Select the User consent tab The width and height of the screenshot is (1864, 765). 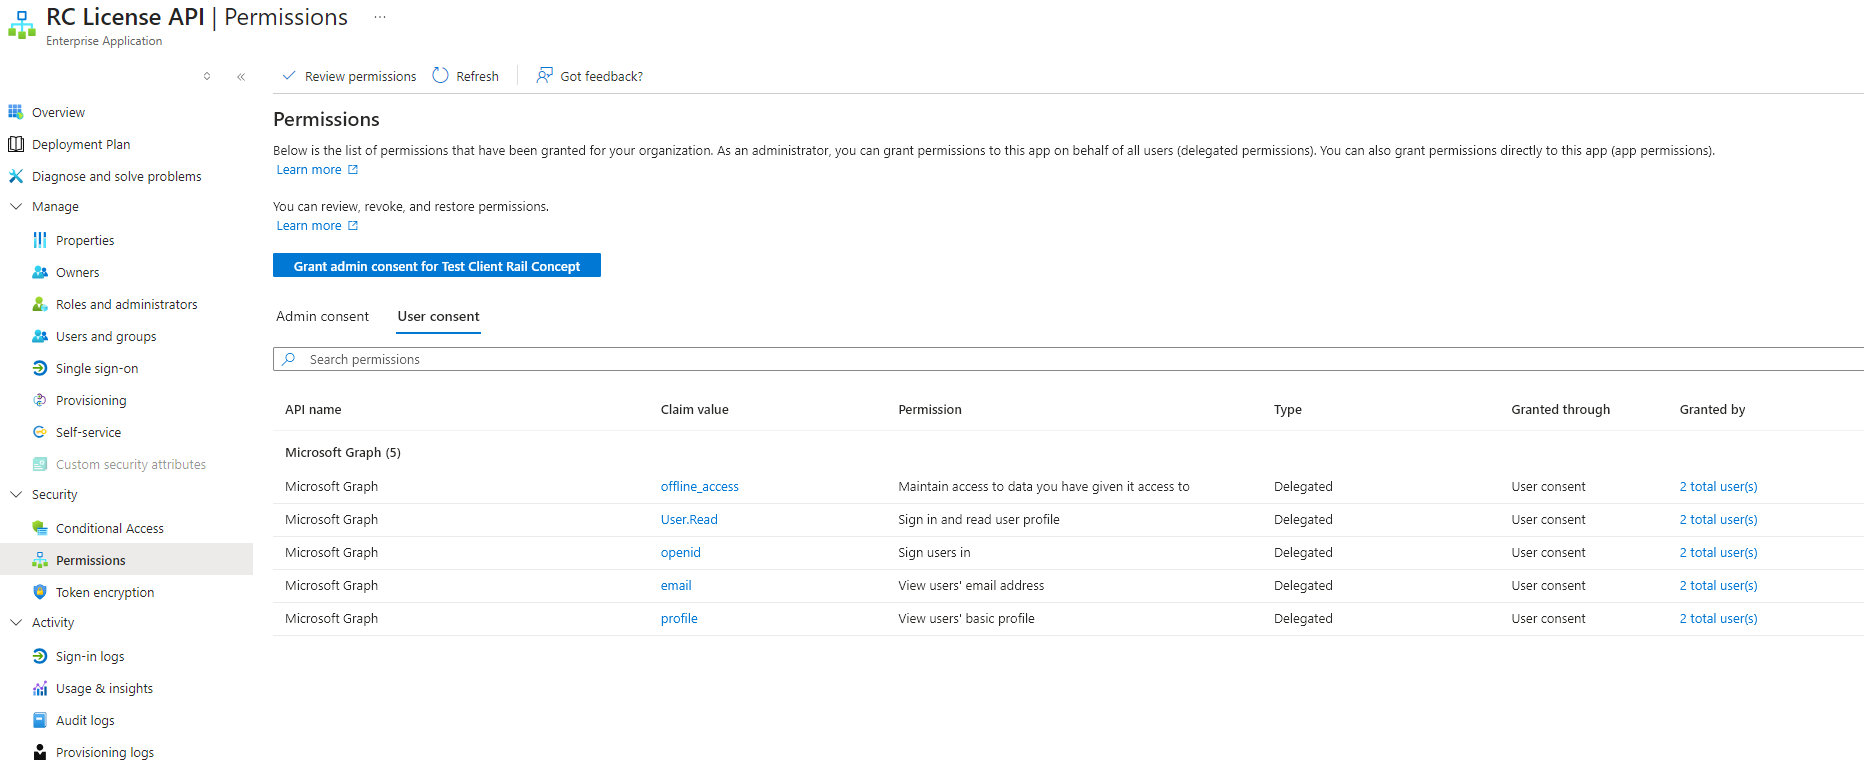(438, 317)
